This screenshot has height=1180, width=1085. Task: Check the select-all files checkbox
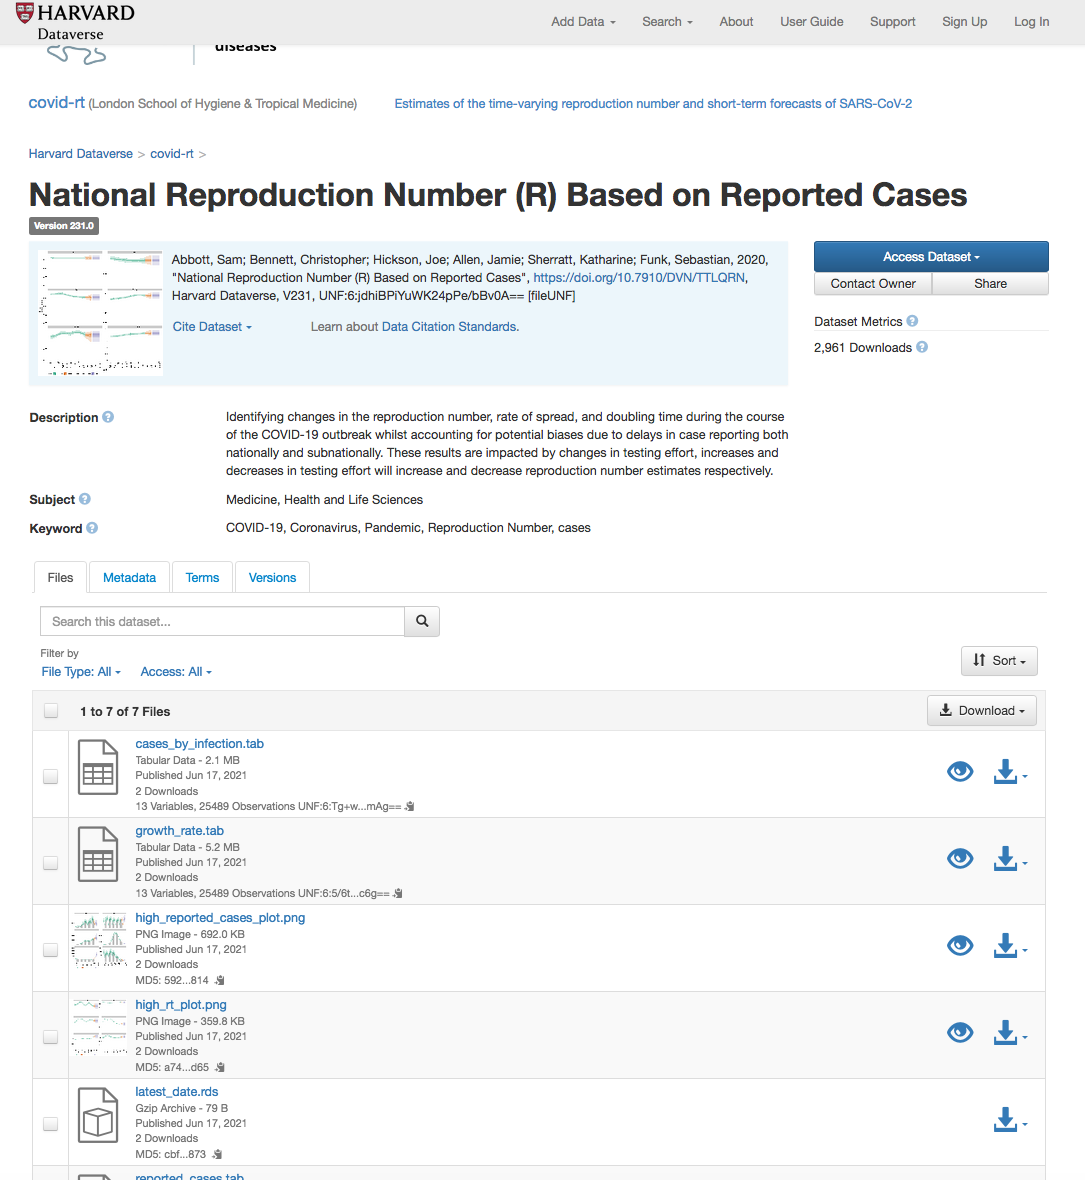pos(51,711)
